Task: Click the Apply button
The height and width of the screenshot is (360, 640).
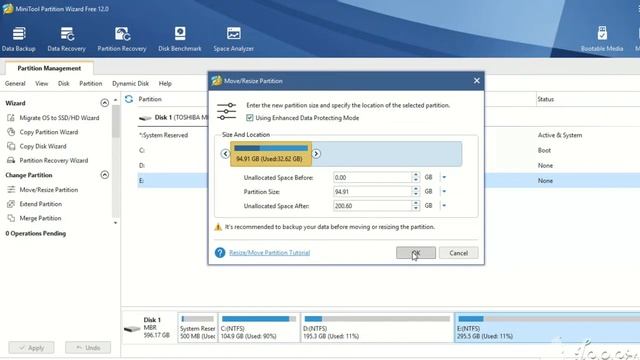Action: (31, 348)
